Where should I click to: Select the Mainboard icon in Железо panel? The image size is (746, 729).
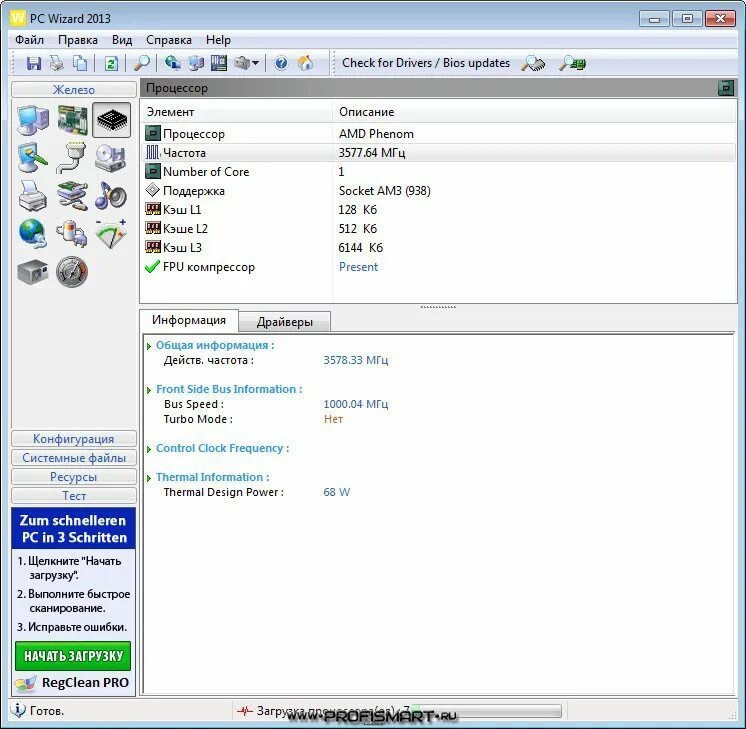[x=72, y=120]
